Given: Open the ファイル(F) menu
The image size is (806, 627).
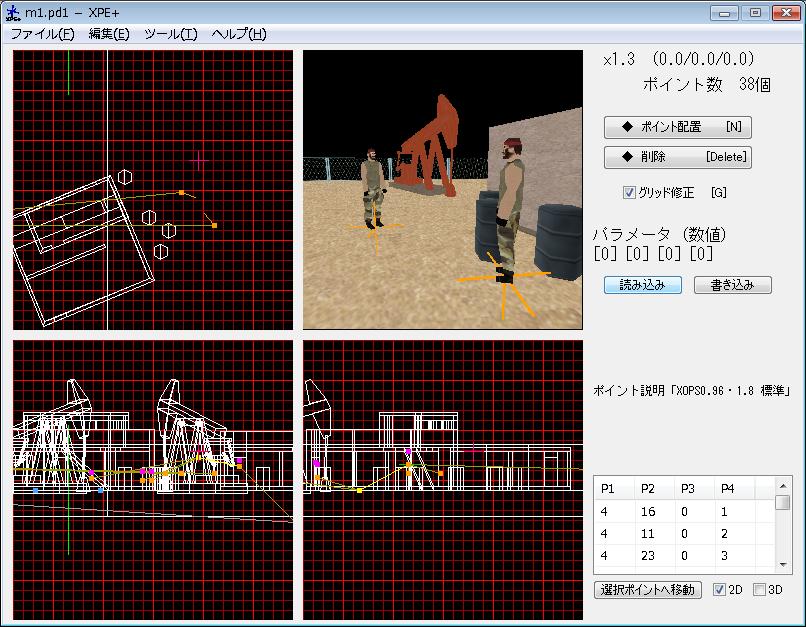Looking at the screenshot, I should pyautogui.click(x=43, y=34).
